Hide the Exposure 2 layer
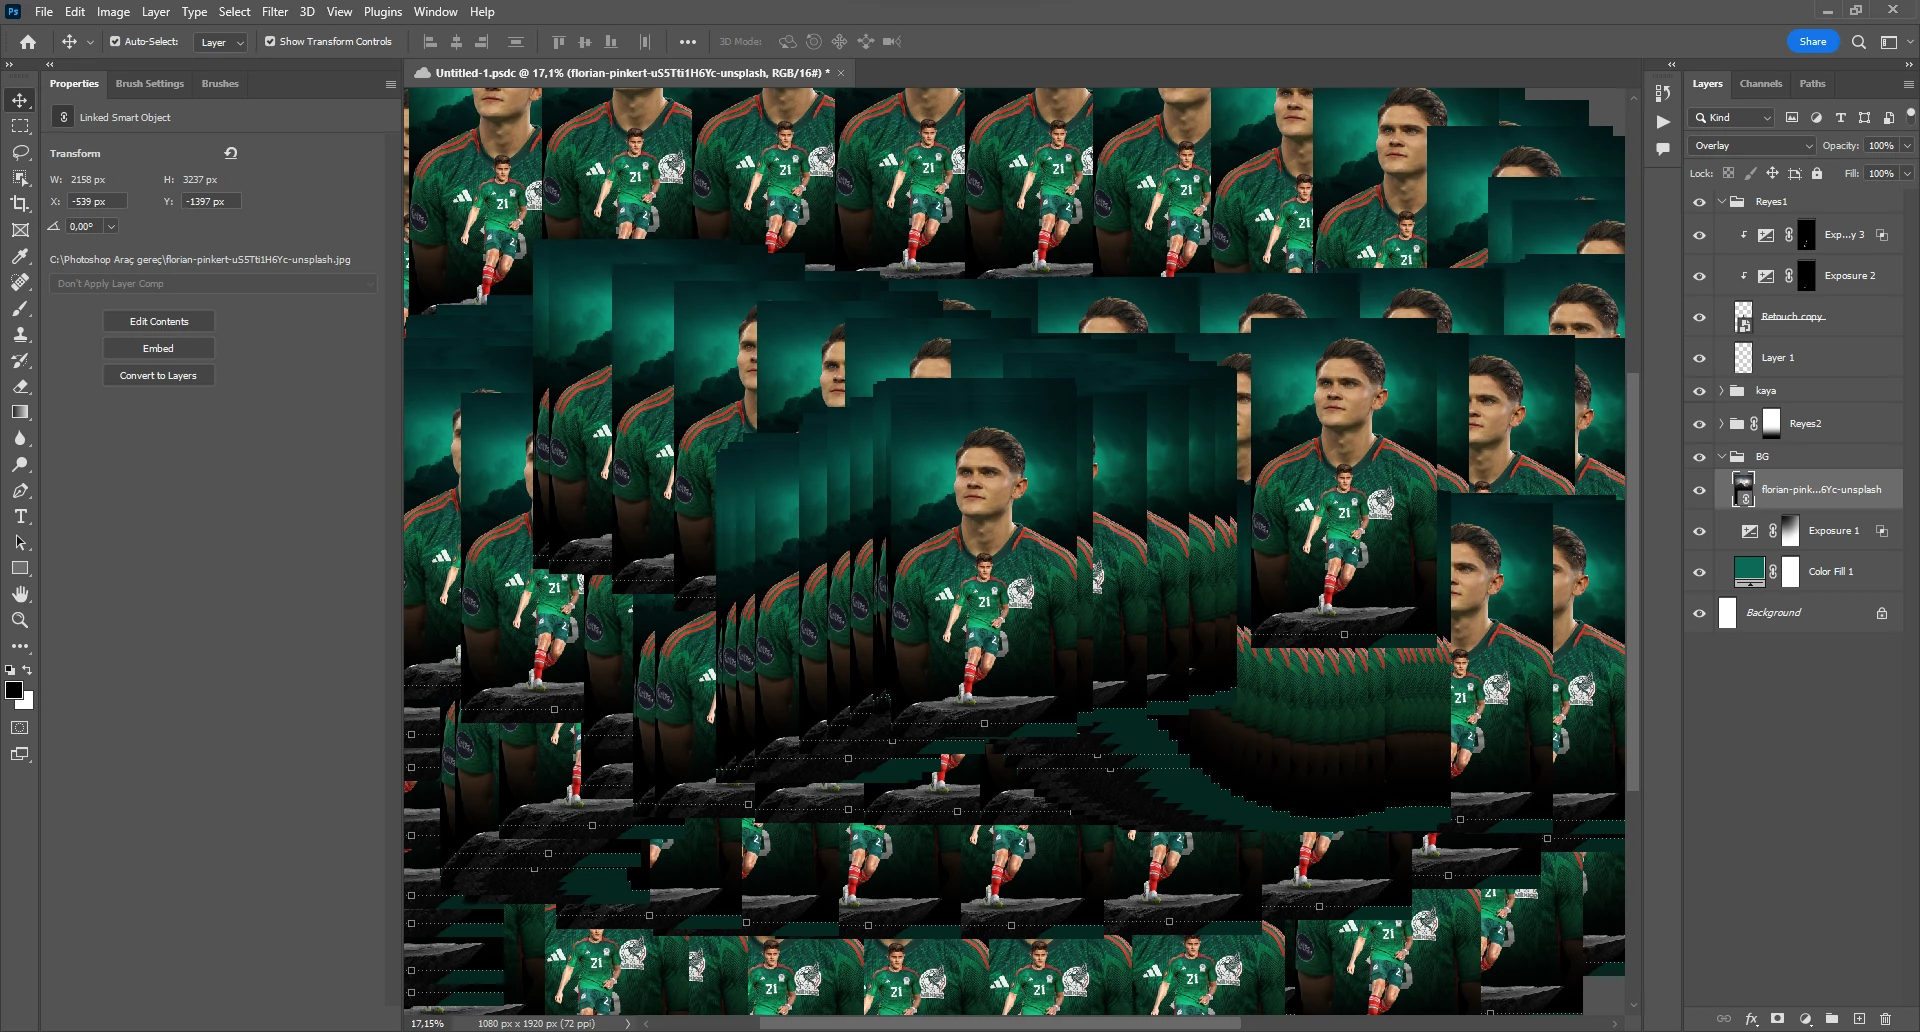The image size is (1920, 1032). 1699,276
